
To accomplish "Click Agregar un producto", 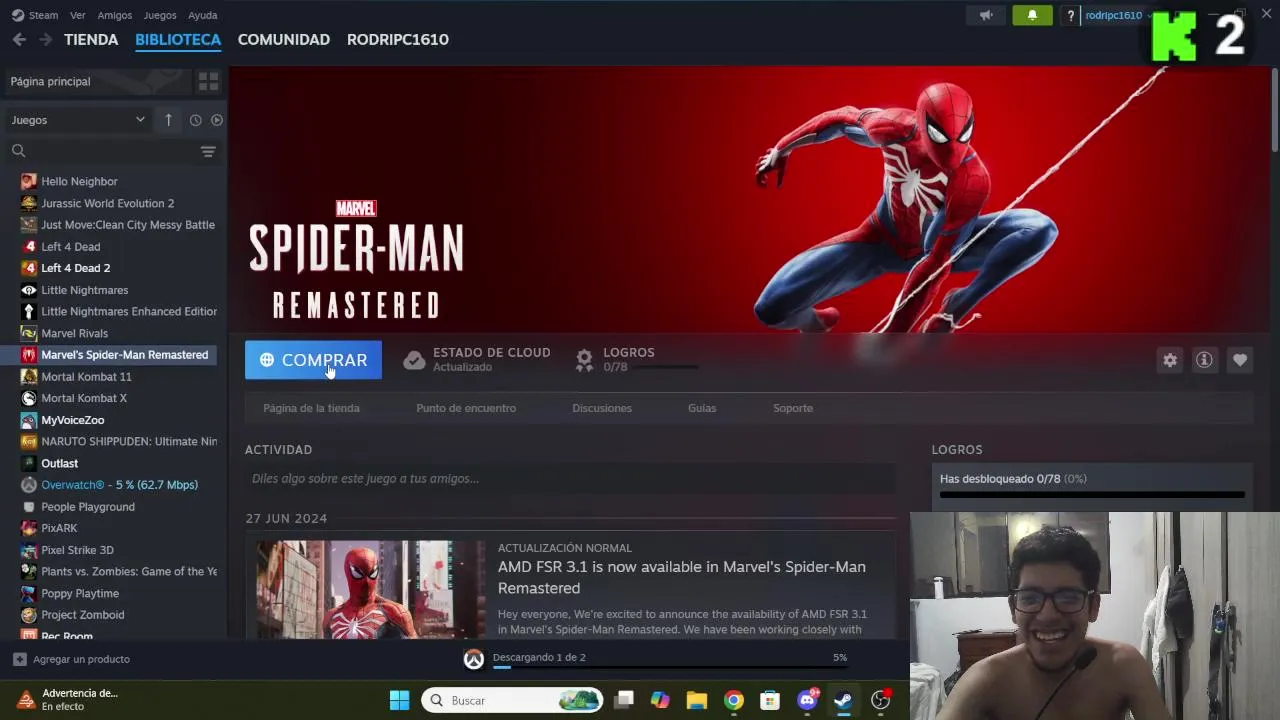I will [x=71, y=659].
